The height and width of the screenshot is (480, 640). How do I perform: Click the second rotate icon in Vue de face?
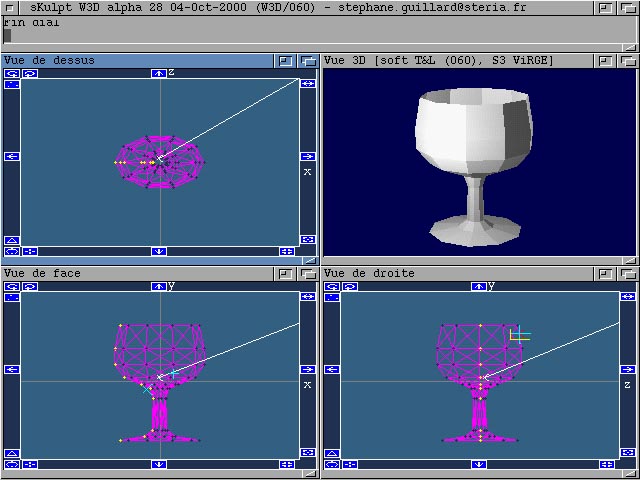pyautogui.click(x=30, y=287)
